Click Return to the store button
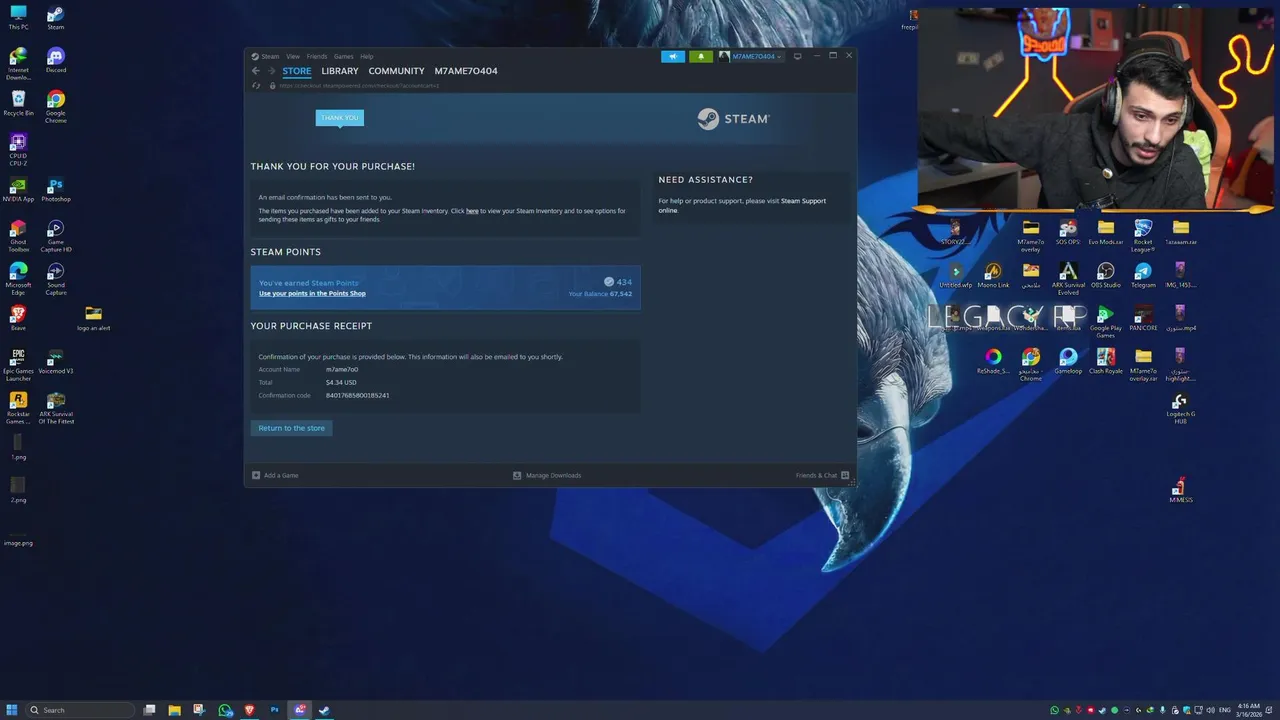This screenshot has height=720, width=1280. [x=292, y=428]
